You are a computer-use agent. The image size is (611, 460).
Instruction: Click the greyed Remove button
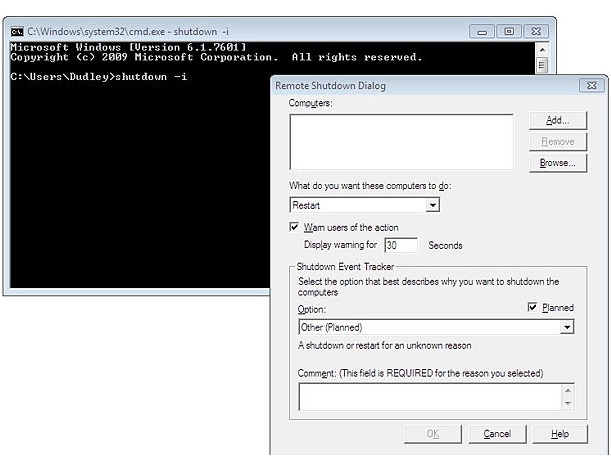[x=558, y=142]
